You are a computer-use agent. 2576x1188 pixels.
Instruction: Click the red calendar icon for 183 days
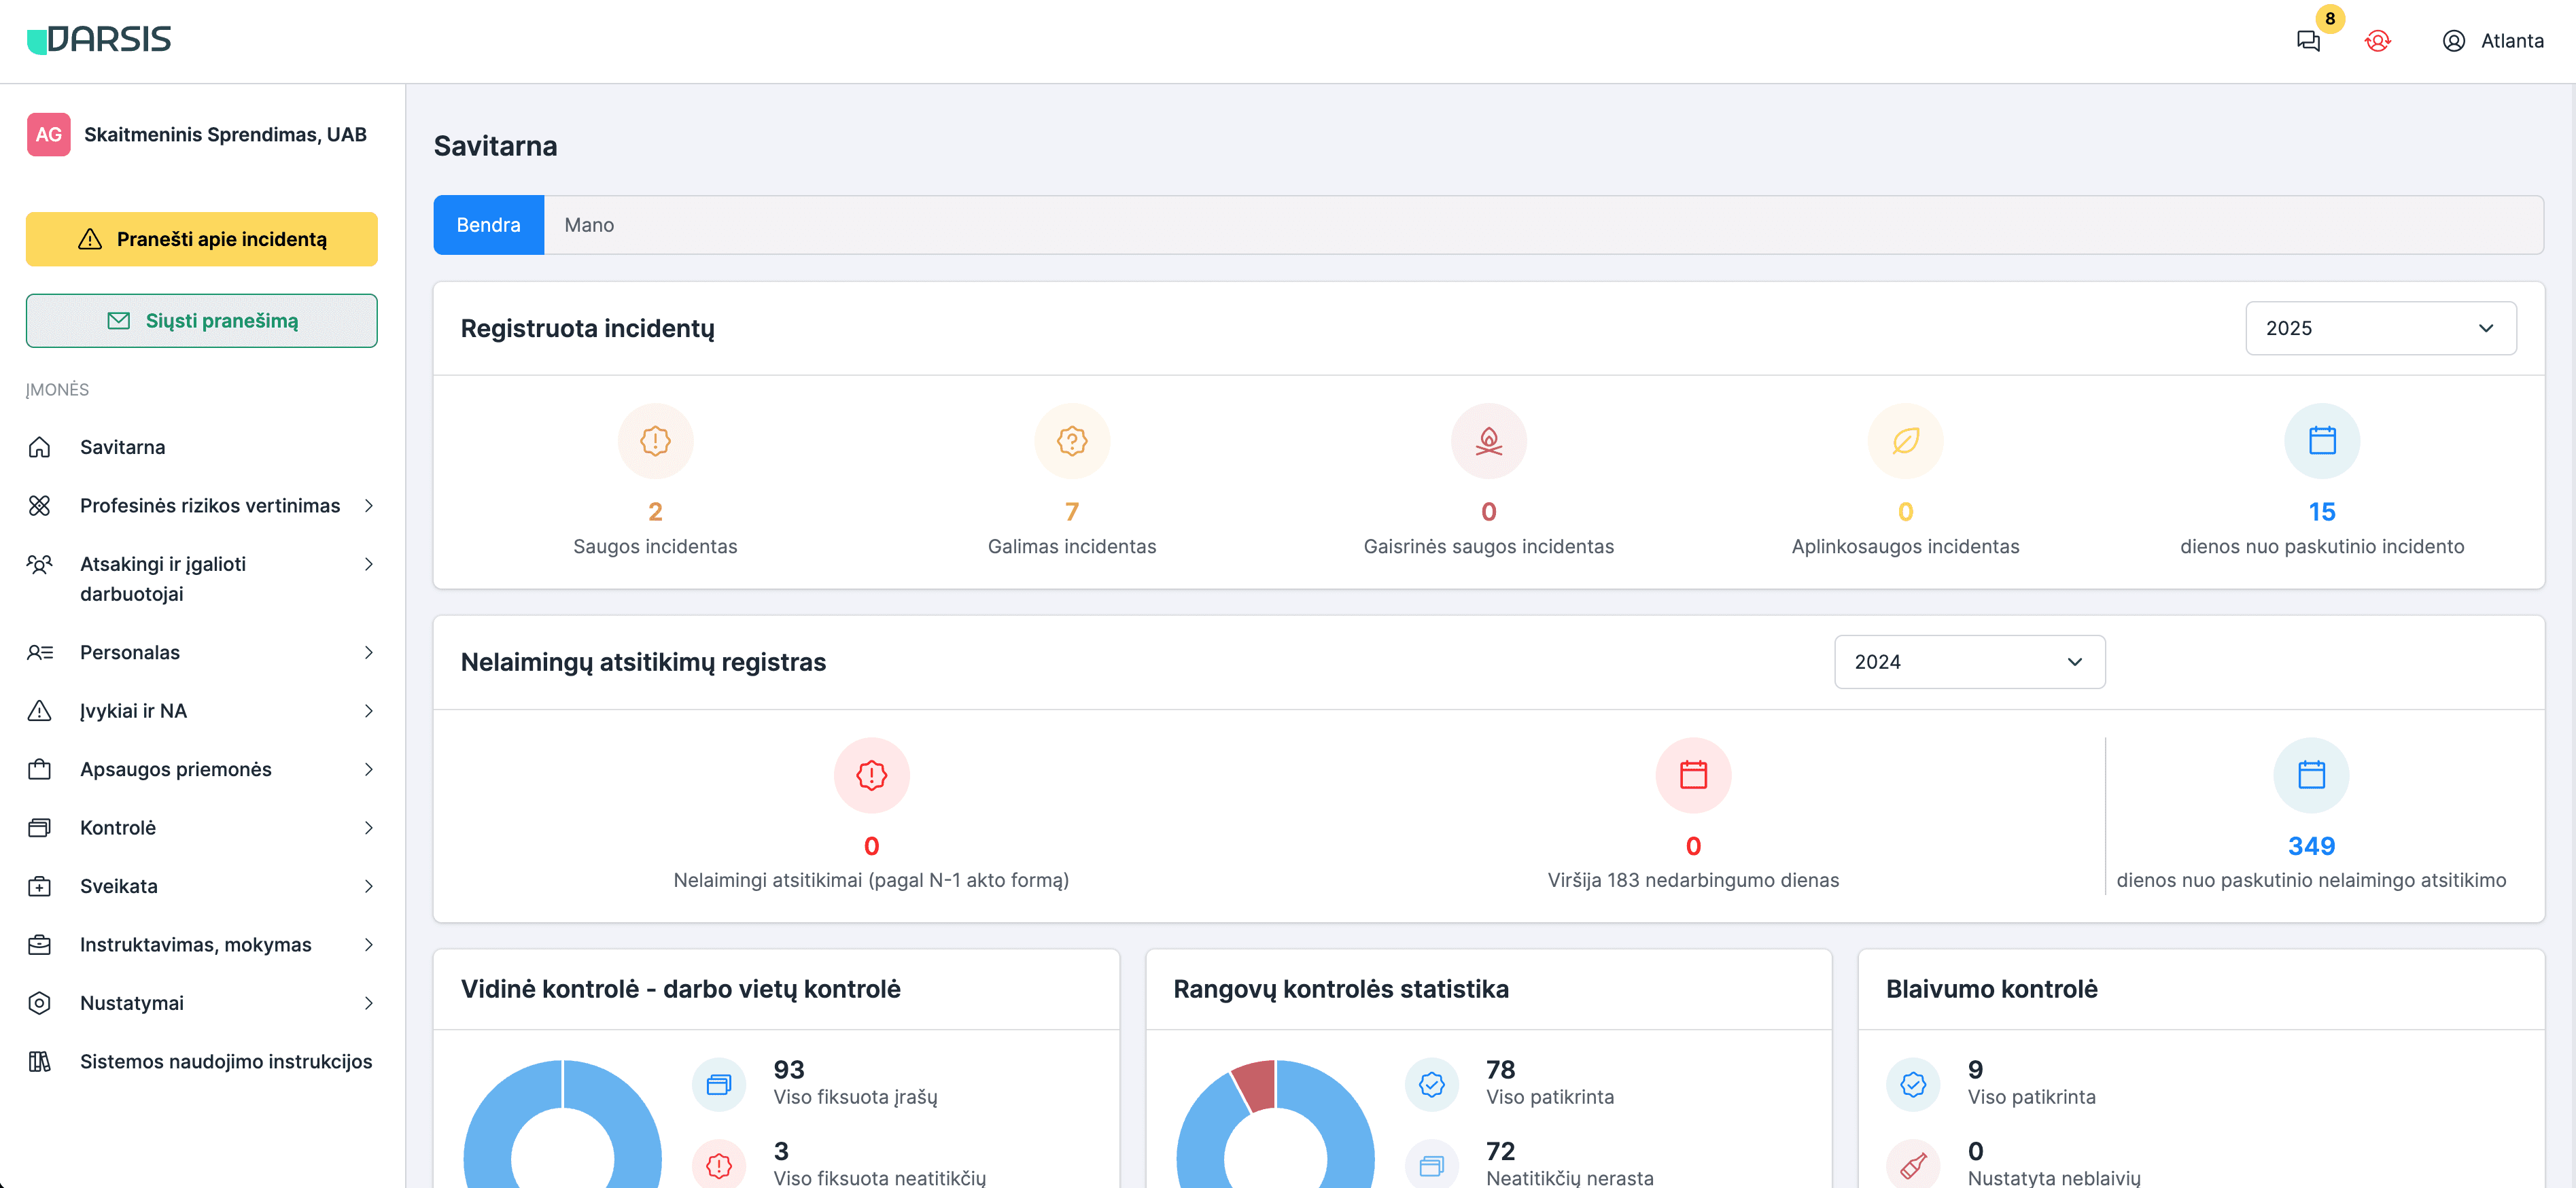1693,775
